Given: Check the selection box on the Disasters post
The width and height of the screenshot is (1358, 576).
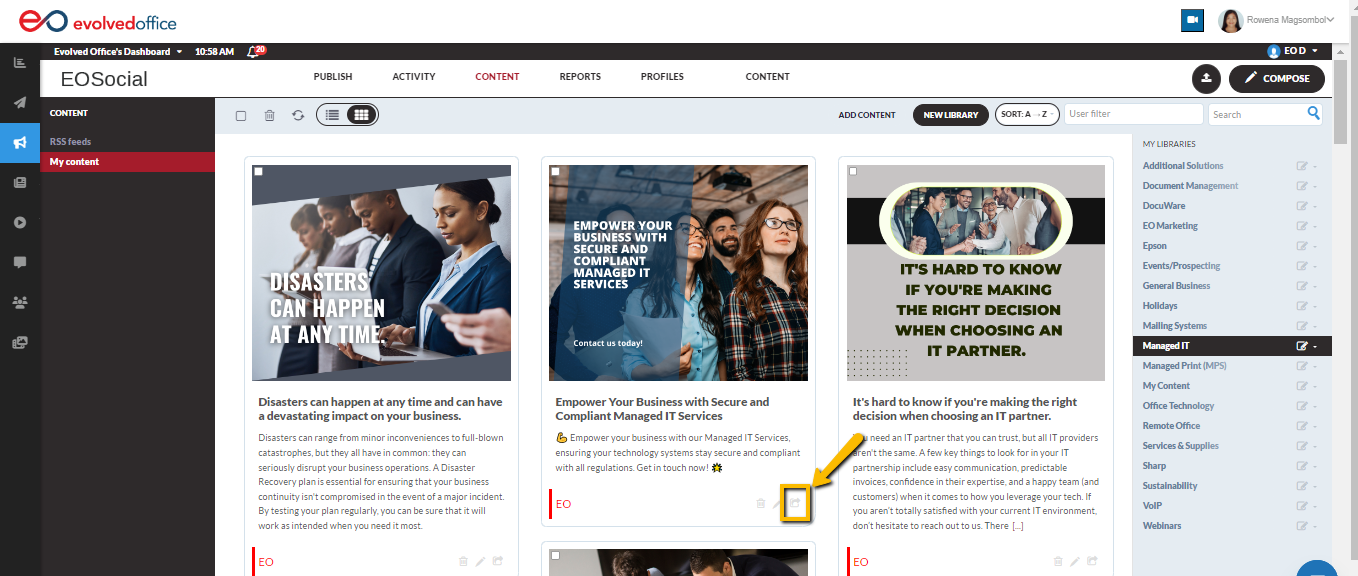Looking at the screenshot, I should click(x=260, y=171).
